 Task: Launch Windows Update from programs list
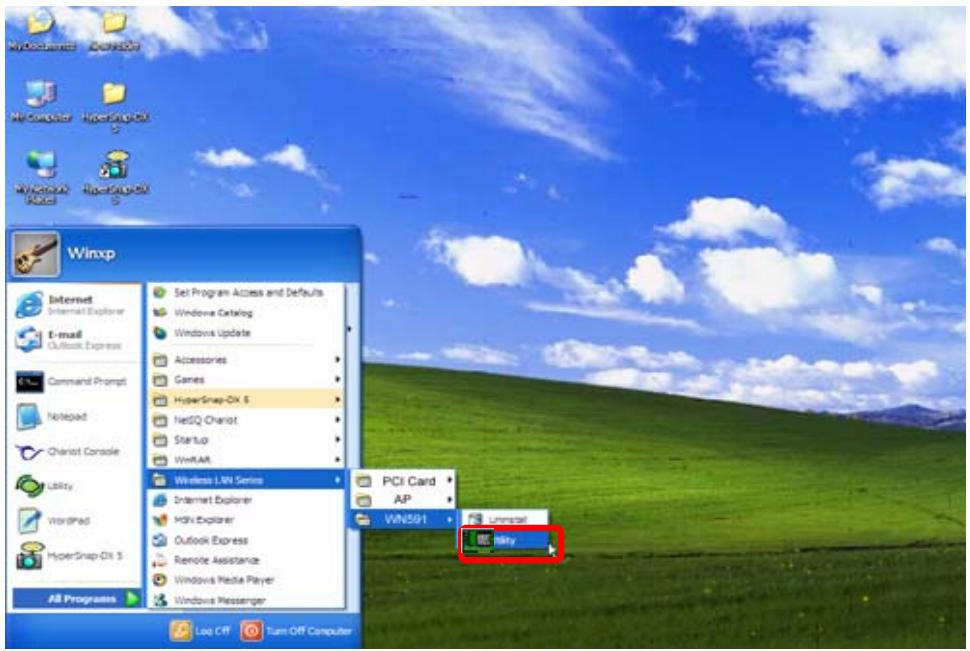coord(246,333)
